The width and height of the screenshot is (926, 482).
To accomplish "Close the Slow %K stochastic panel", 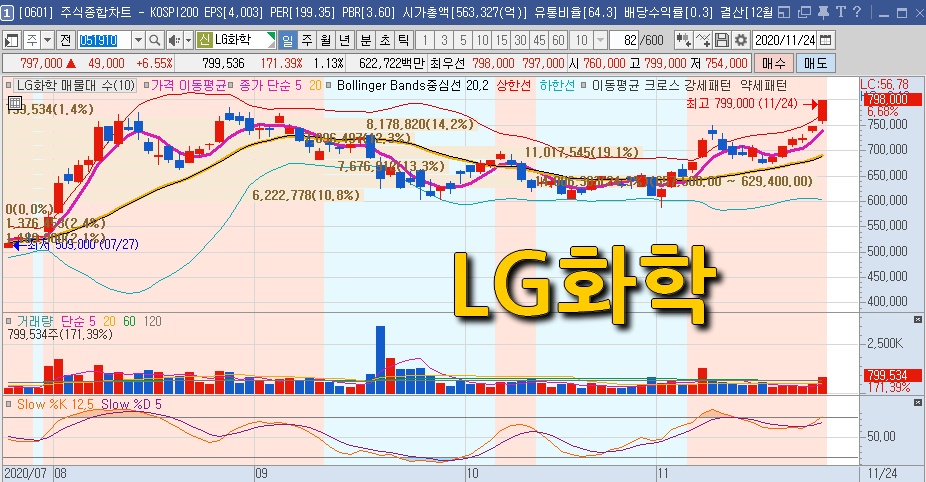I will [917, 402].
